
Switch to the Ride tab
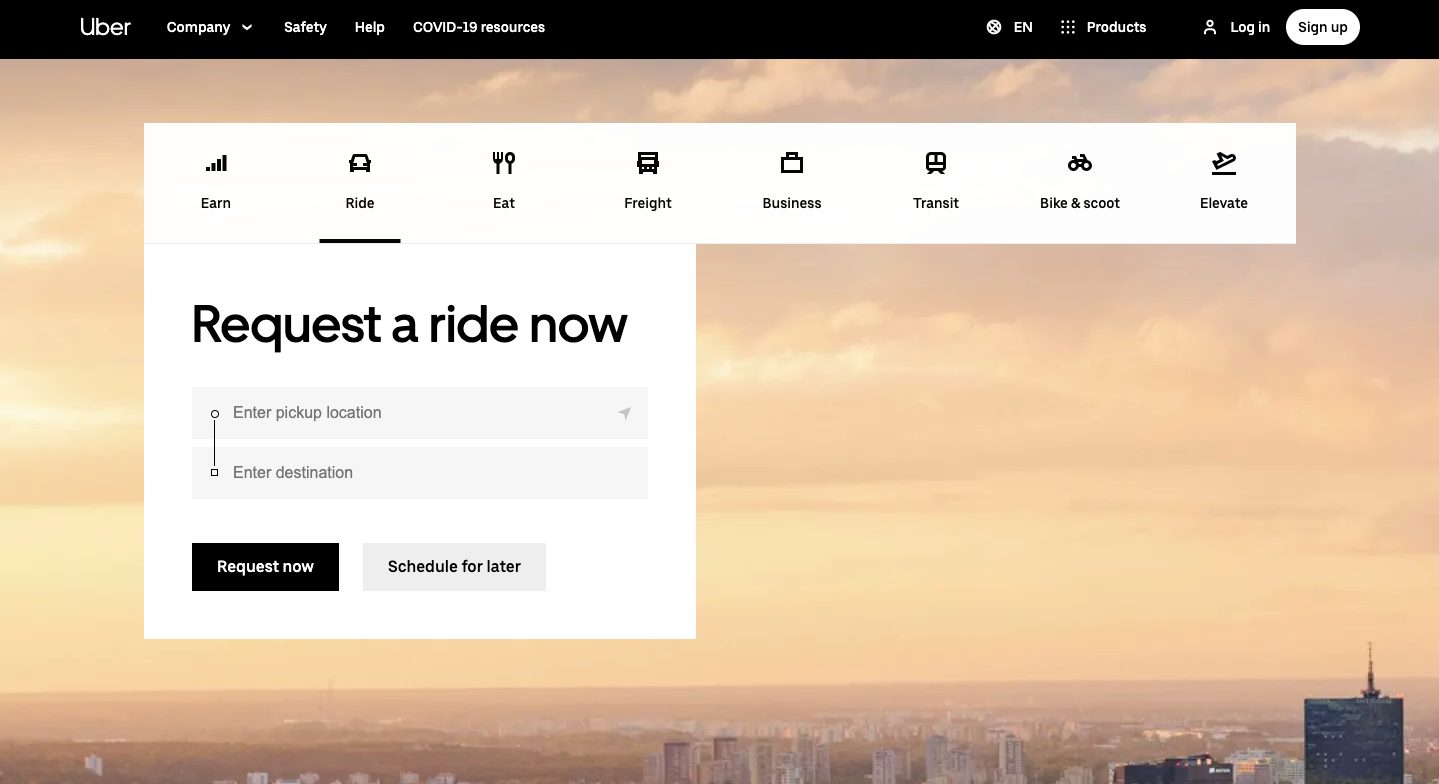(x=360, y=182)
